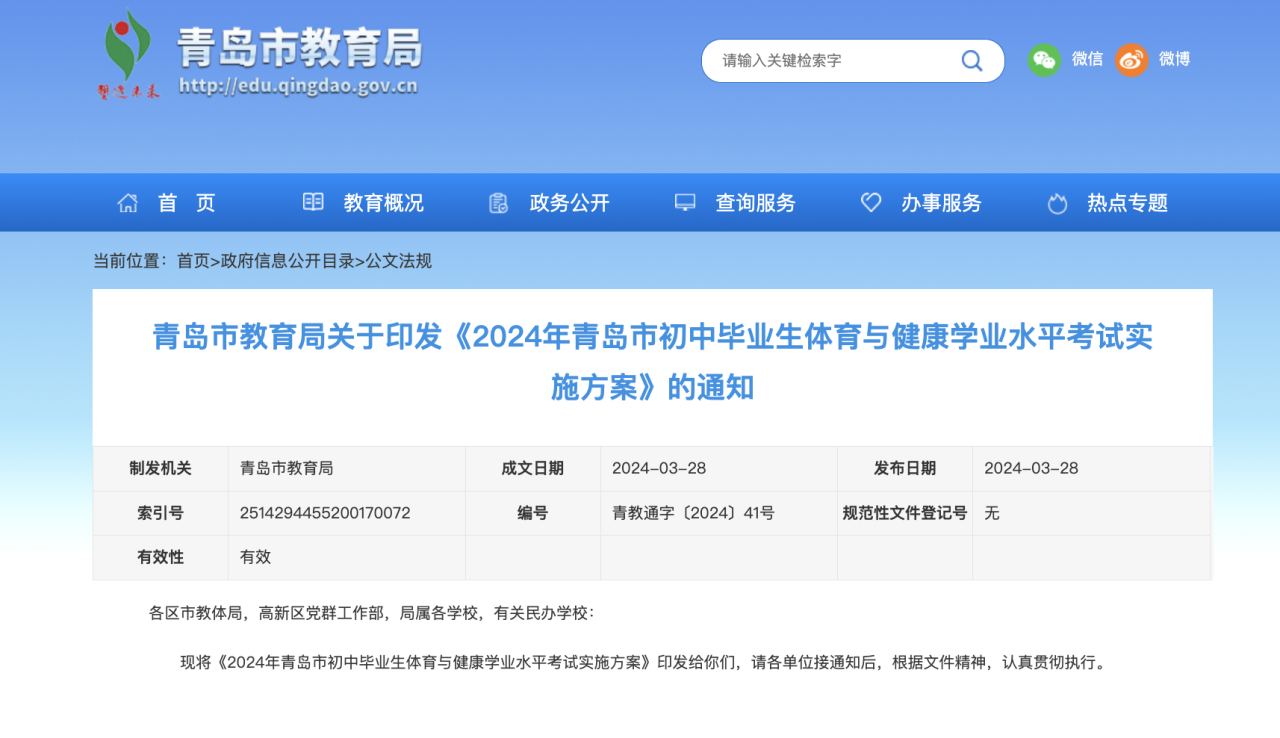Click the paragraph beginning 各区市教体局
The width and height of the screenshot is (1280, 738).
tap(372, 612)
